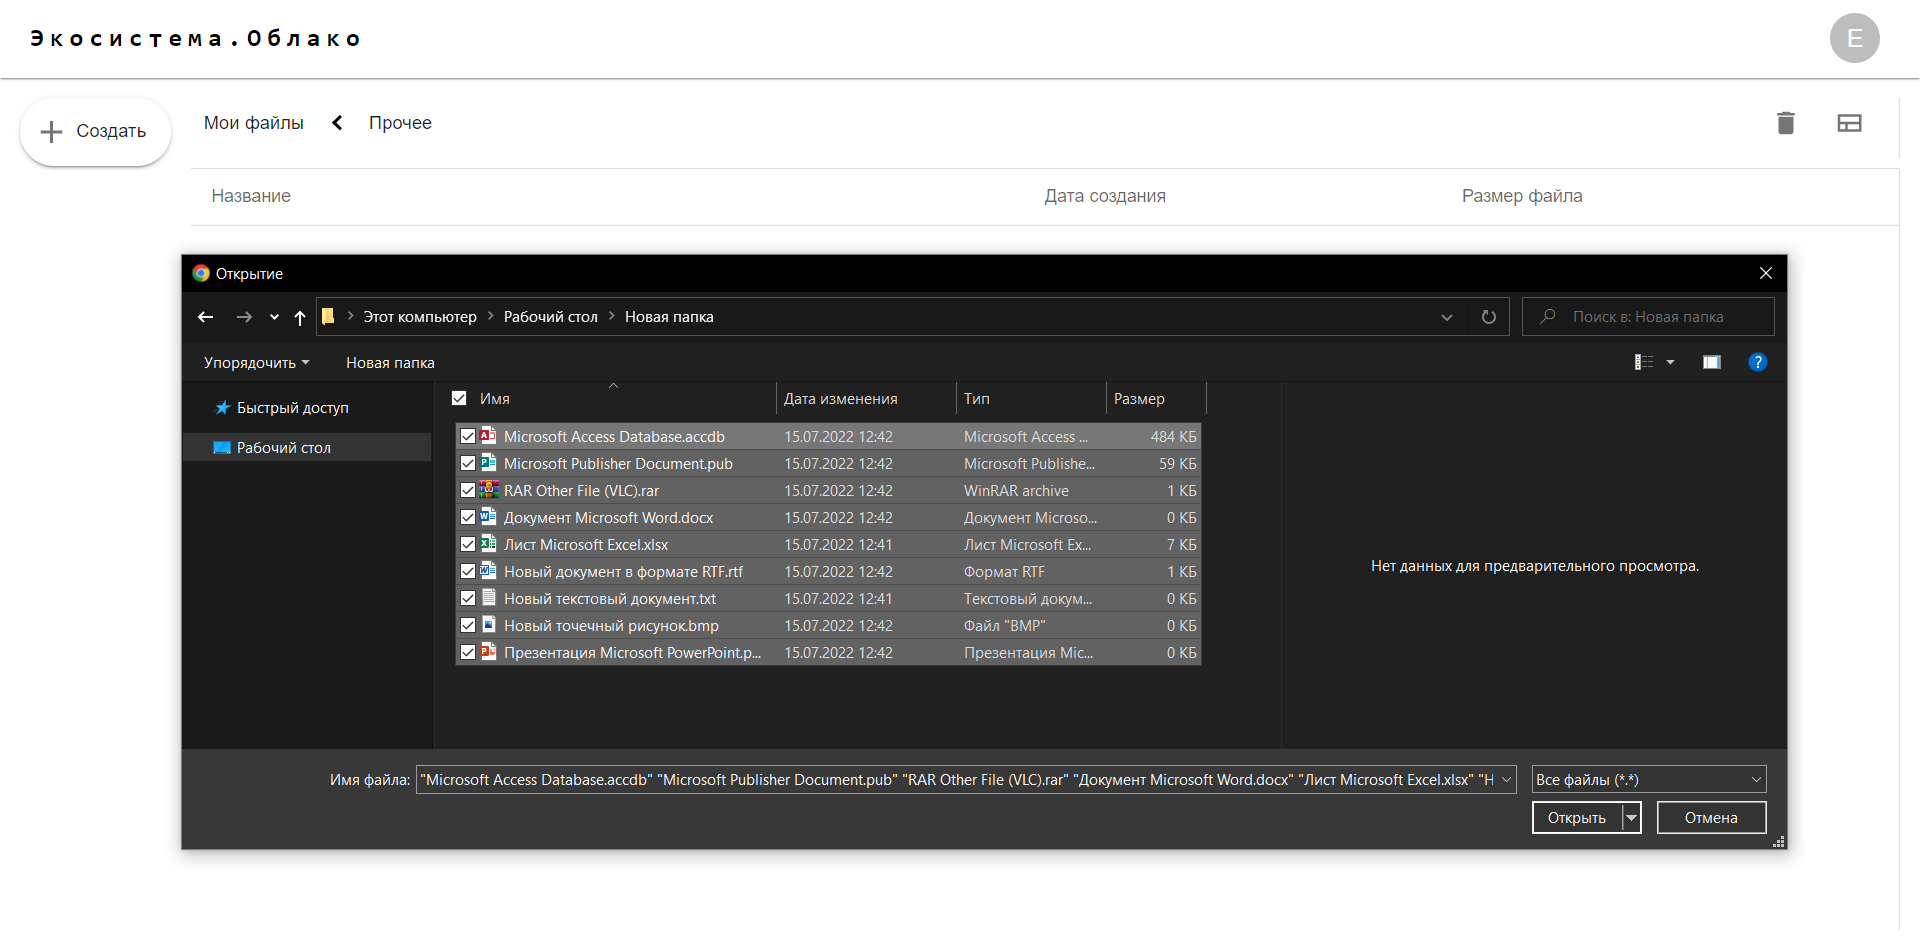
Task: Click the RAR archive file icon
Action: (488, 490)
